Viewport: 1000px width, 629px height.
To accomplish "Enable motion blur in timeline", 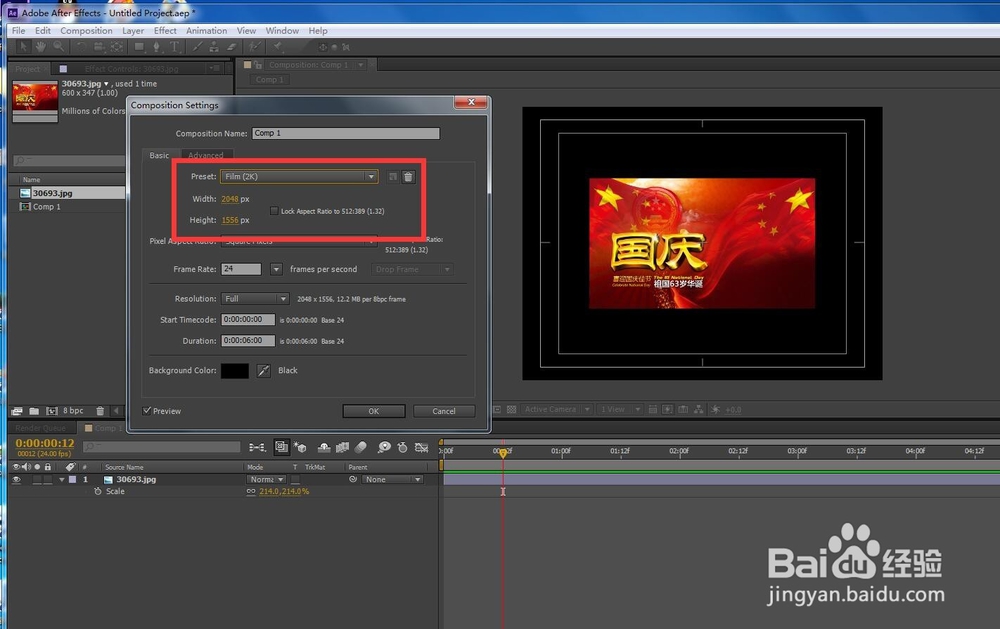I will click(x=360, y=448).
